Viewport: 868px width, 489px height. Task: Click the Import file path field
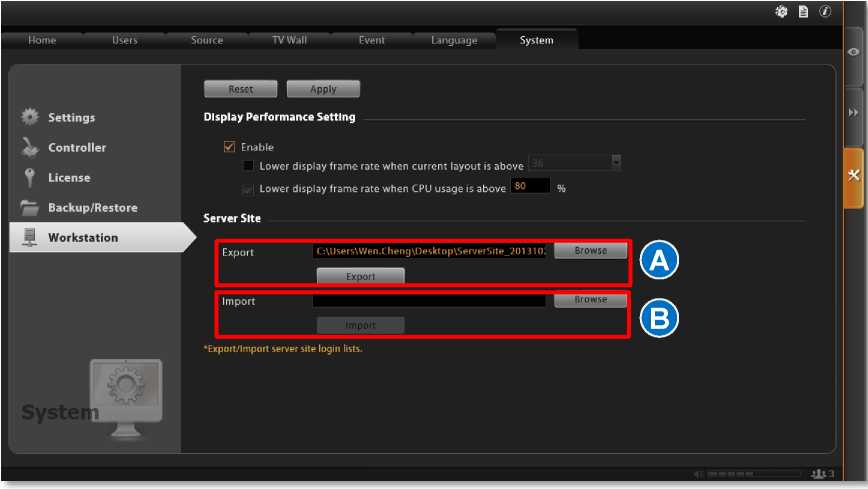coord(429,300)
